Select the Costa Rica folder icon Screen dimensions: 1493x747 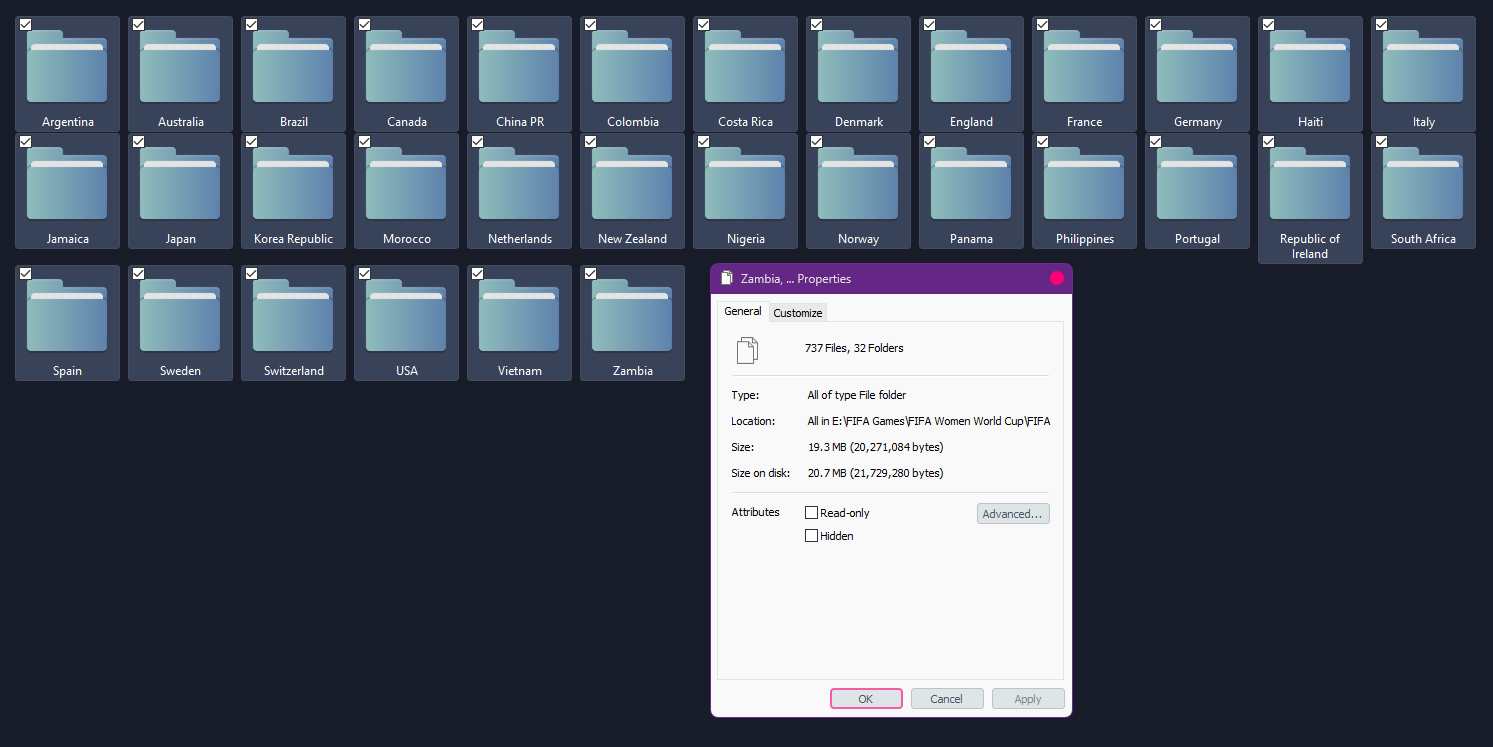pyautogui.click(x=745, y=67)
